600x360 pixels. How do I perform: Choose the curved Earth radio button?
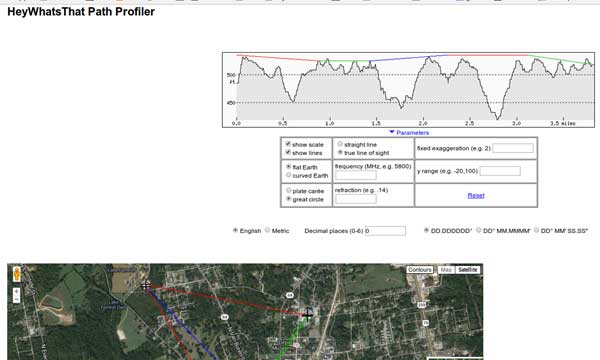point(289,175)
